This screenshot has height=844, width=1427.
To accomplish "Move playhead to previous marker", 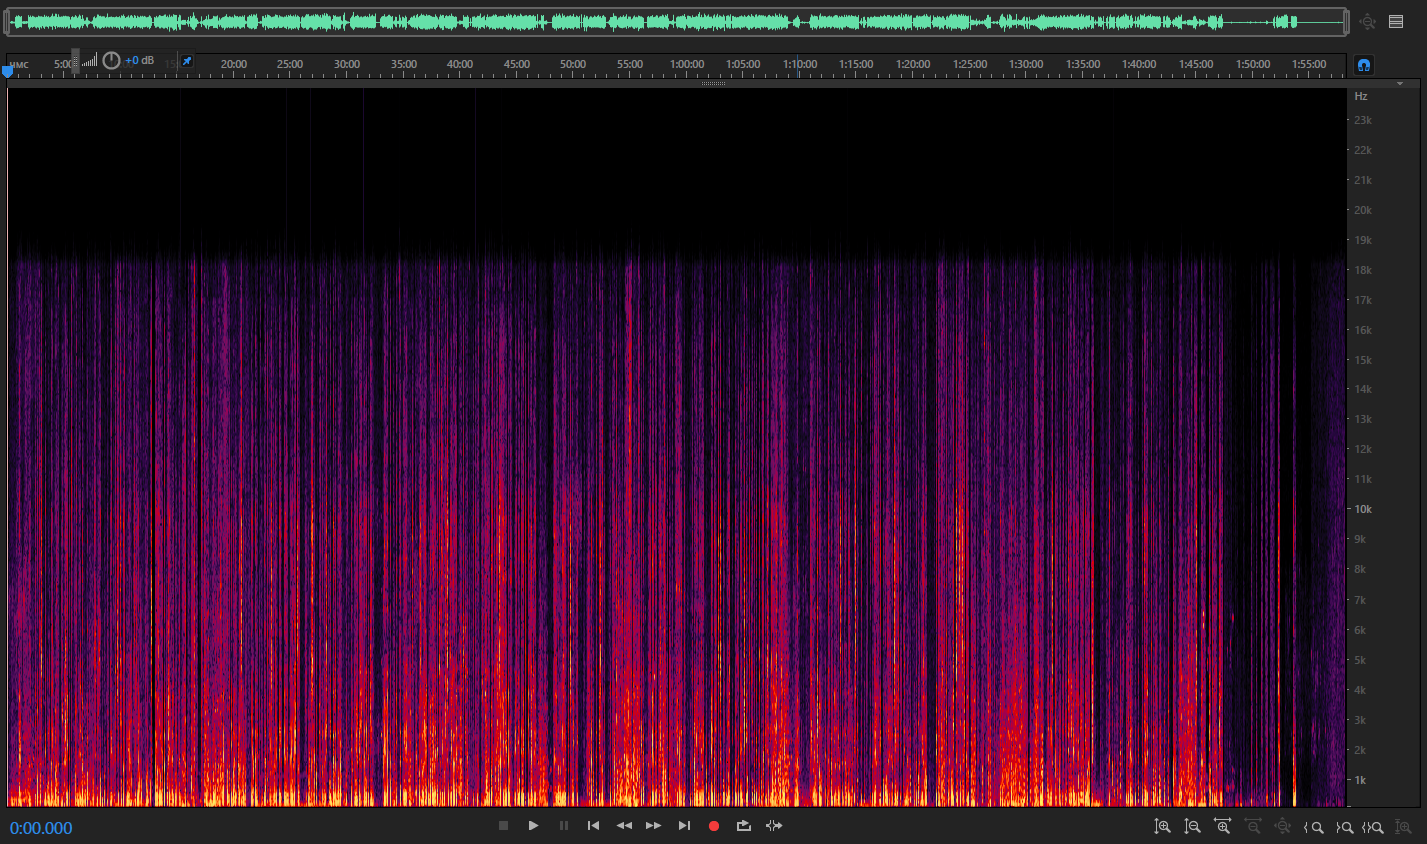I will click(593, 826).
